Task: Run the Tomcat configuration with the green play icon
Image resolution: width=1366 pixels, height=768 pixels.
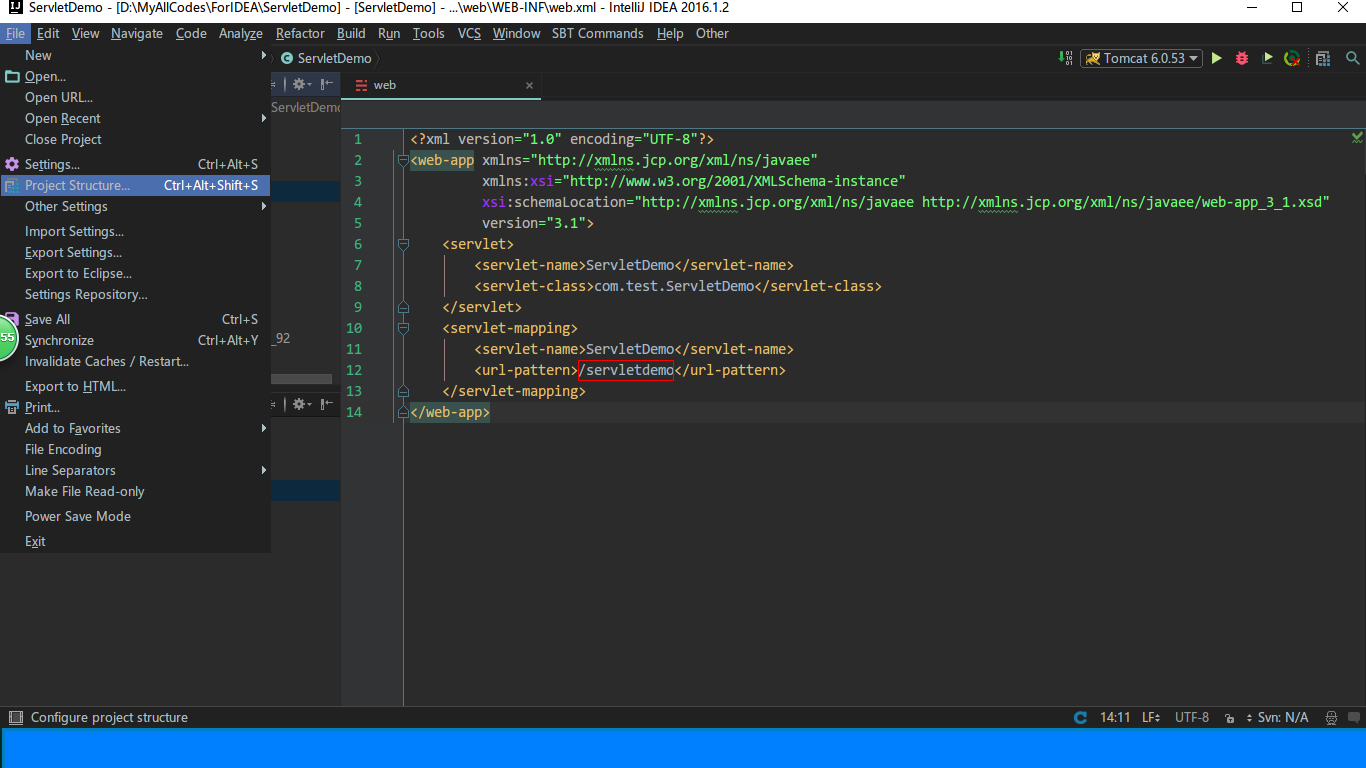Action: pyautogui.click(x=1216, y=58)
